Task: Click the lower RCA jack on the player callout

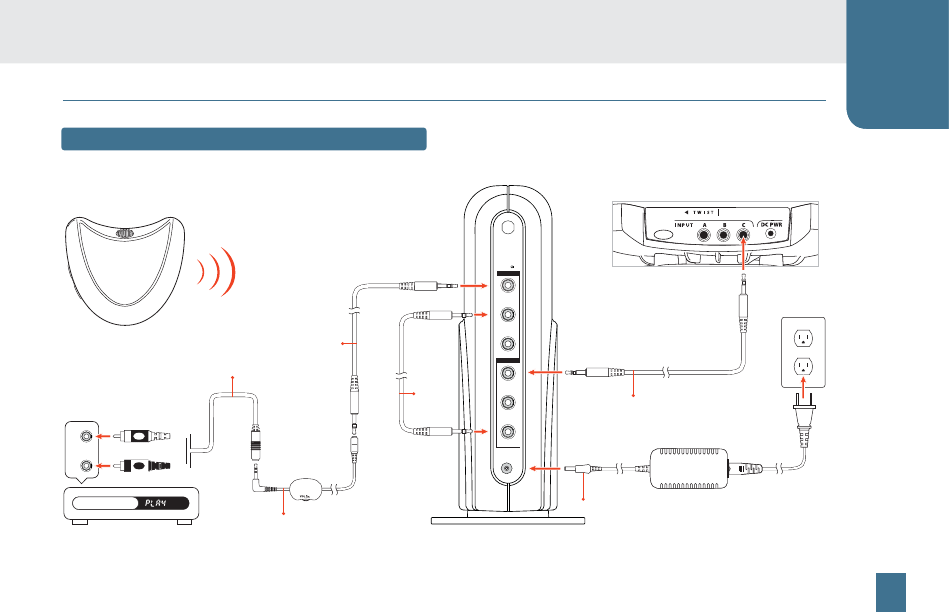Action: [88, 466]
